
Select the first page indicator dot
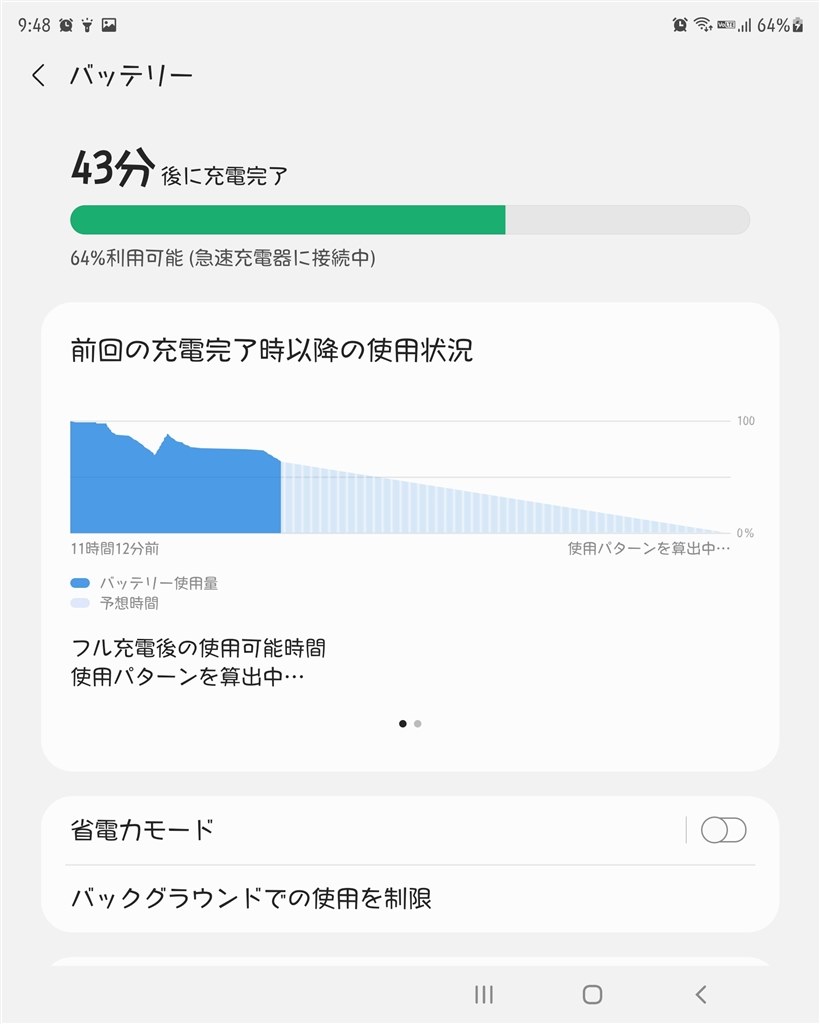point(404,723)
